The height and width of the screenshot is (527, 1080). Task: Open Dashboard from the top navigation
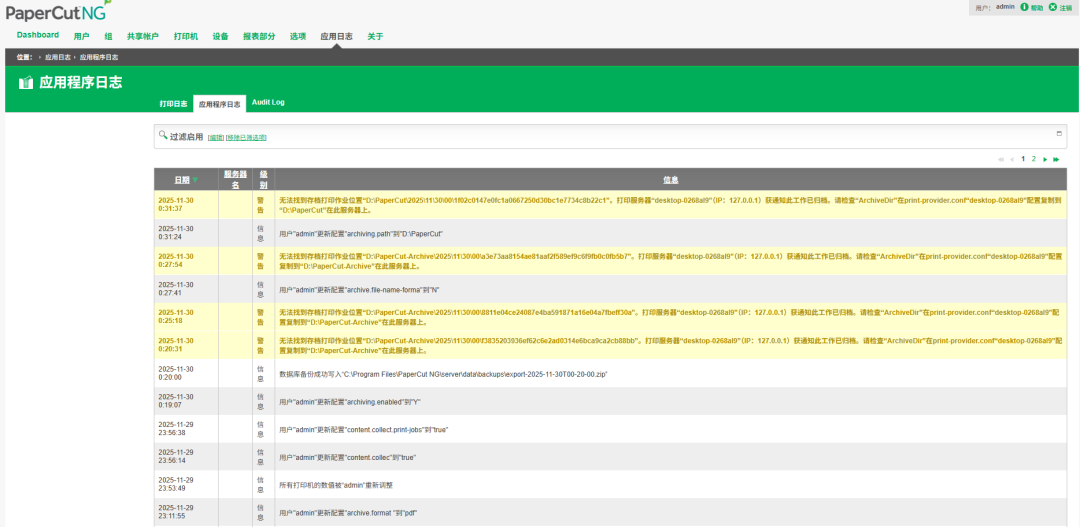tap(38, 35)
